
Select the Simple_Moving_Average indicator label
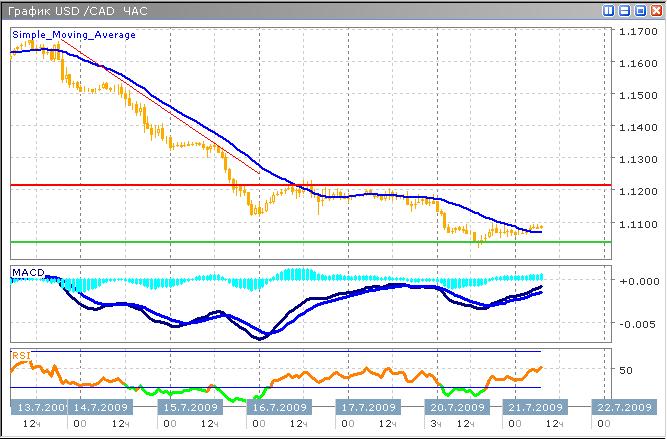(74, 35)
